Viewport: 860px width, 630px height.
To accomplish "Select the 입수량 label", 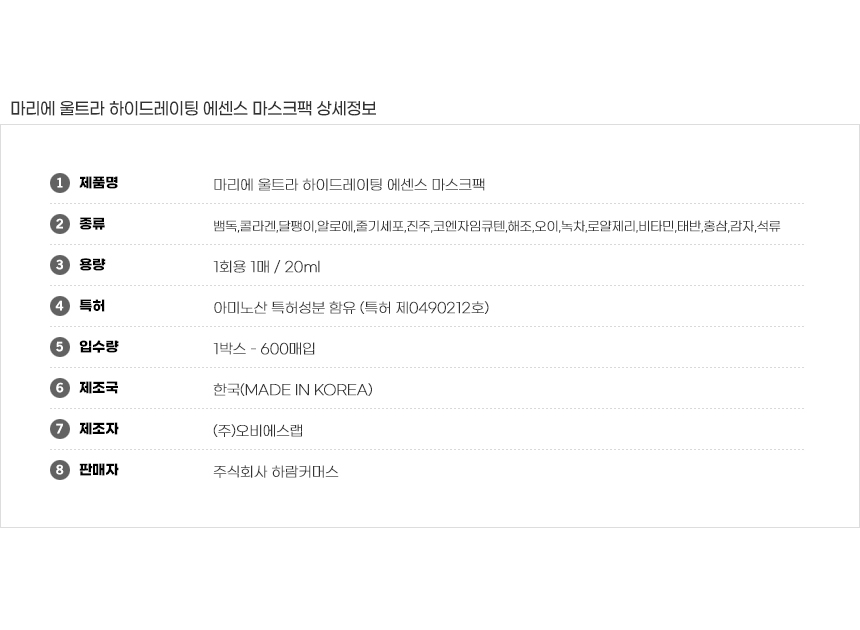I will pyautogui.click(x=98, y=347).
